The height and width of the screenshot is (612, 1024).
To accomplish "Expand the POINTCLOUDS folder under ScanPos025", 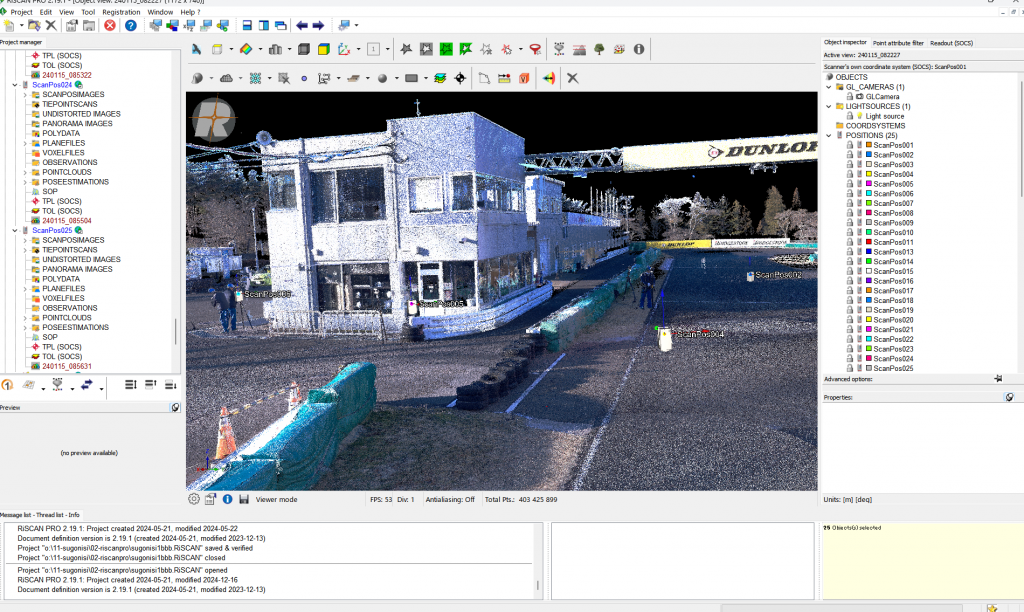I will pos(24,318).
